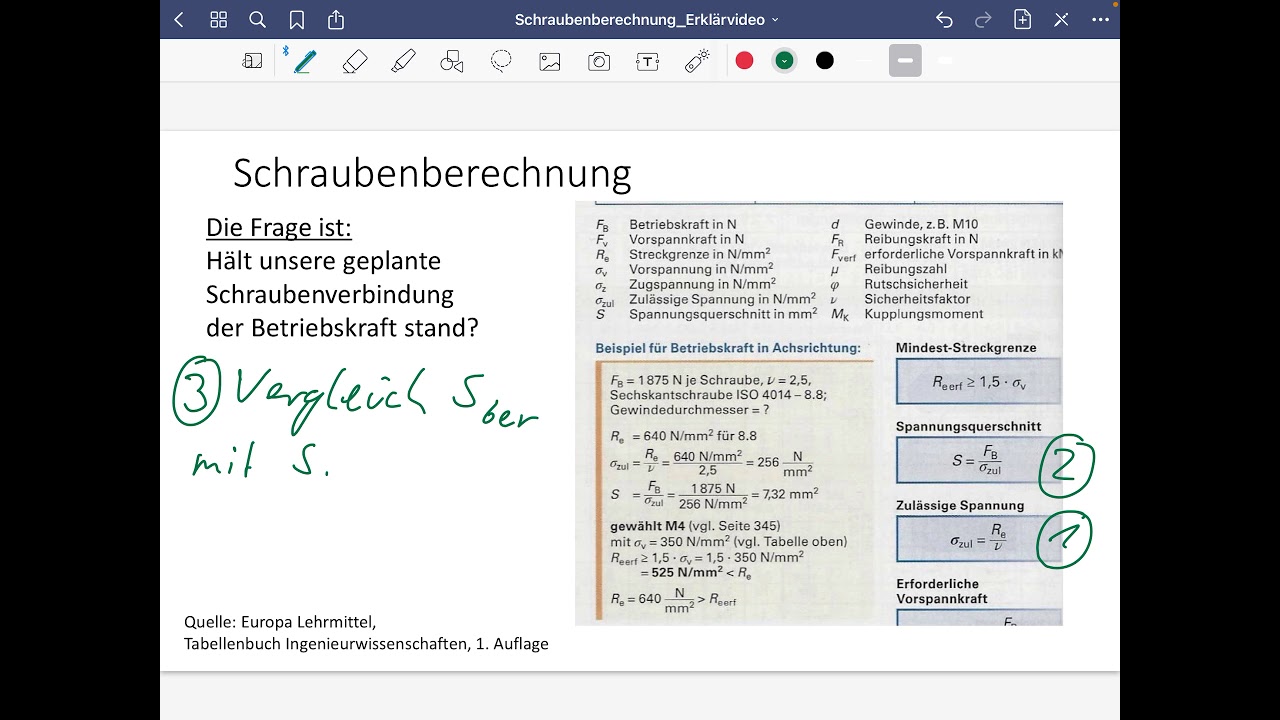Viewport: 1280px width, 720px height.
Task: Insert an image with the picture tool
Action: point(550,61)
